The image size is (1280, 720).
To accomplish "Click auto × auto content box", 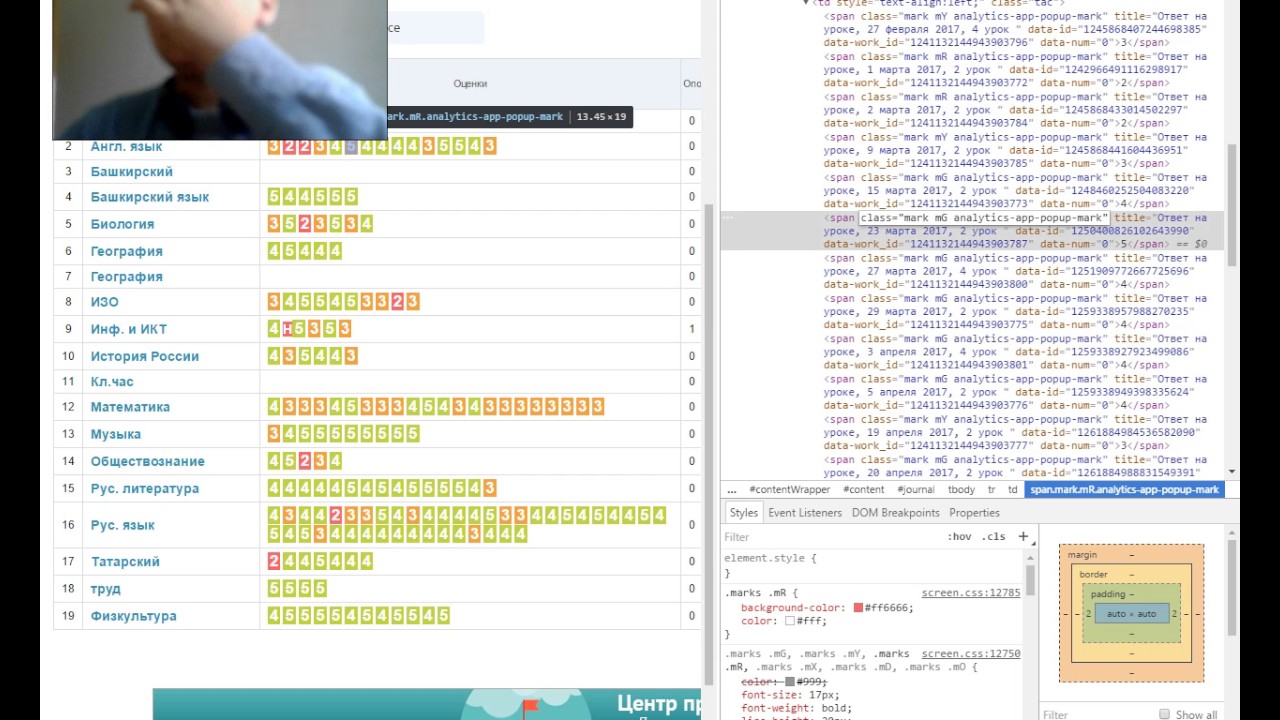I will click(x=1131, y=614).
